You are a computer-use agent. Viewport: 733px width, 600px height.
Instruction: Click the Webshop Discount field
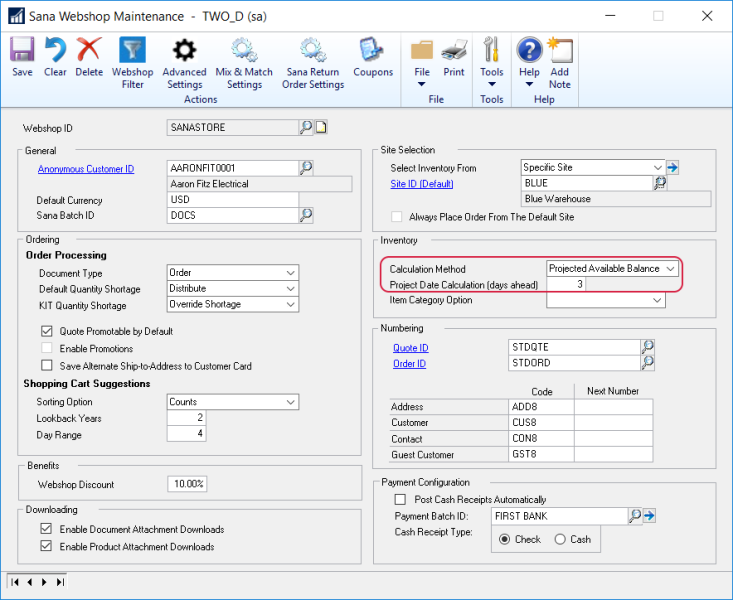click(187, 484)
